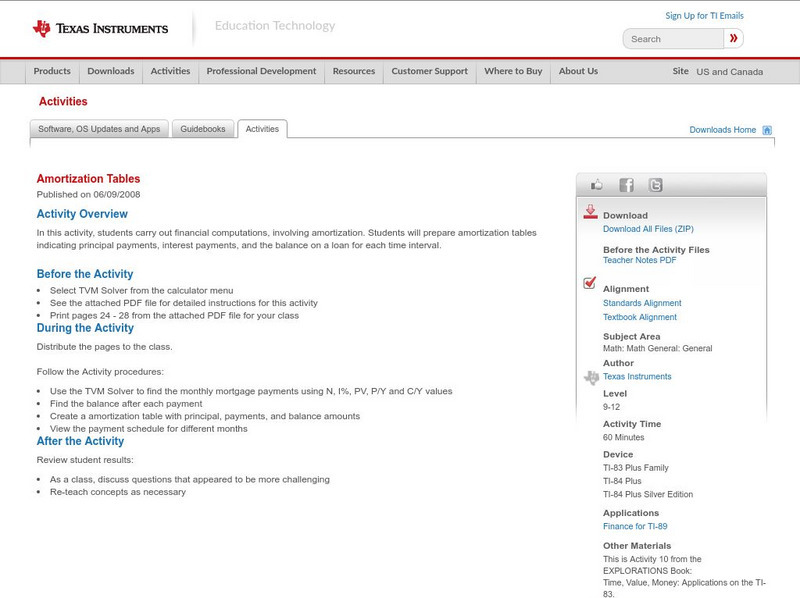Click the Texas Instruments logo
The image size is (800, 598).
(x=100, y=29)
